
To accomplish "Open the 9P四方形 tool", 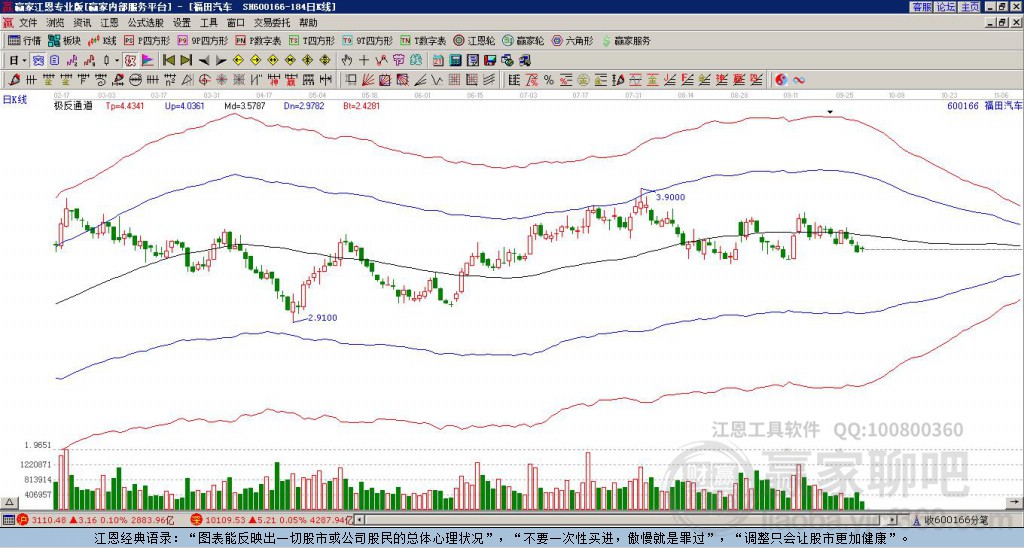I will (x=202, y=40).
